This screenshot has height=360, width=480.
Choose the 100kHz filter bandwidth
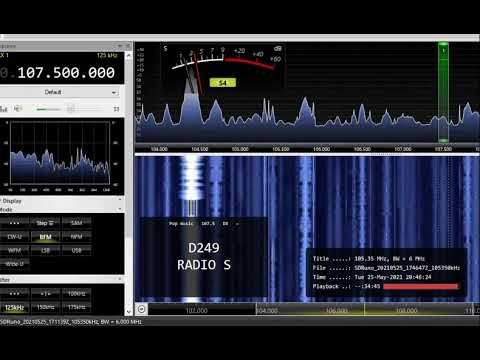pos(76,294)
